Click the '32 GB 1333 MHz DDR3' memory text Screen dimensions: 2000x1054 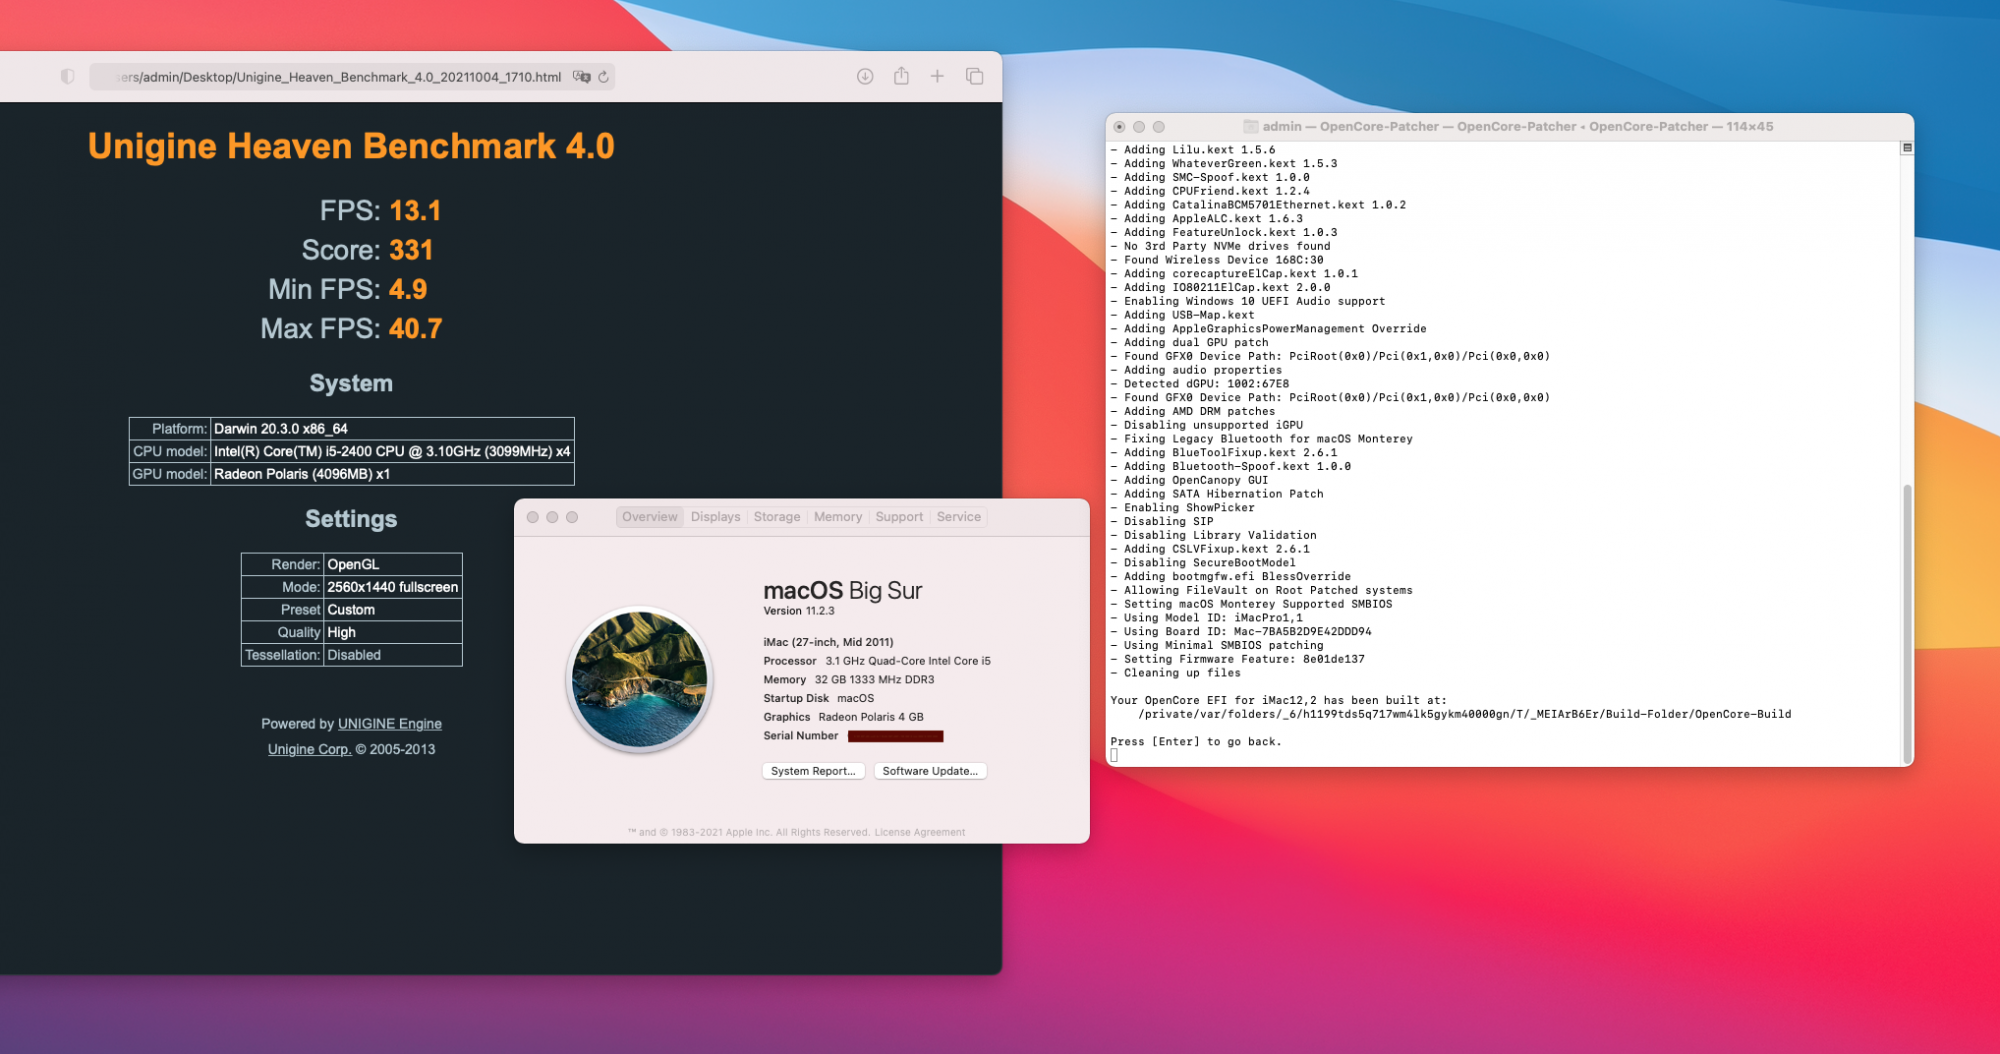pyautogui.click(x=874, y=680)
